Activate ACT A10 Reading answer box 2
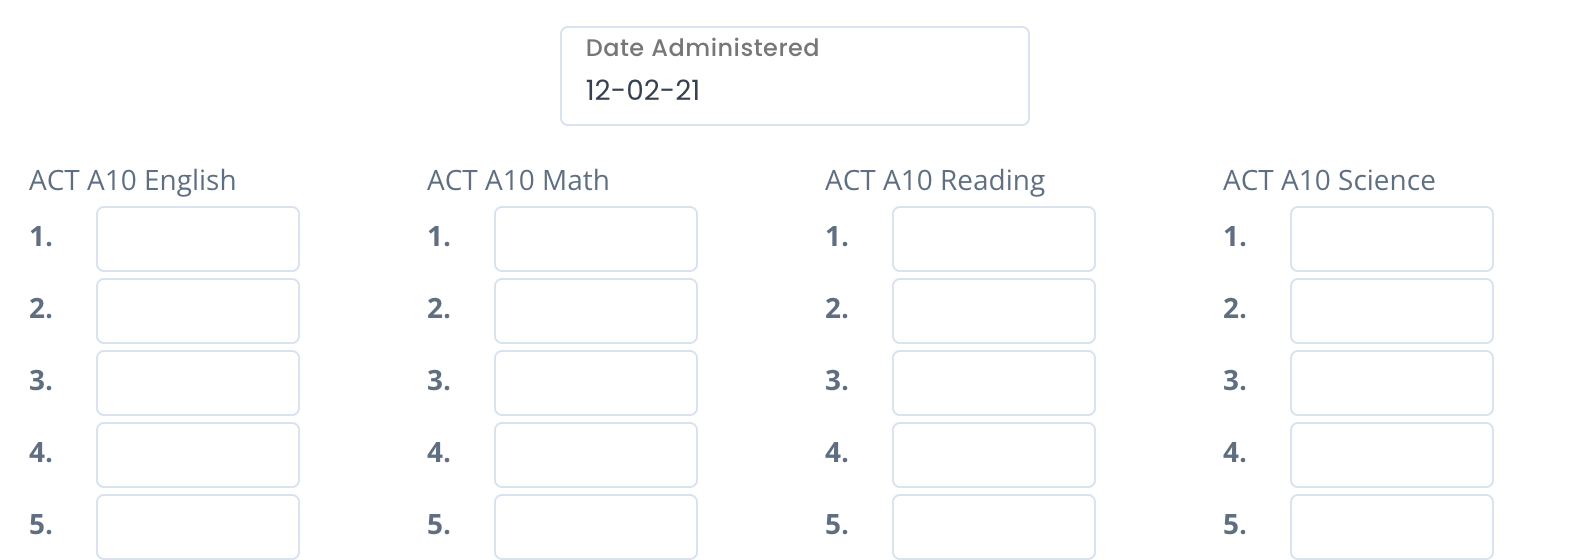Viewport: 1586px width, 560px height. (994, 311)
